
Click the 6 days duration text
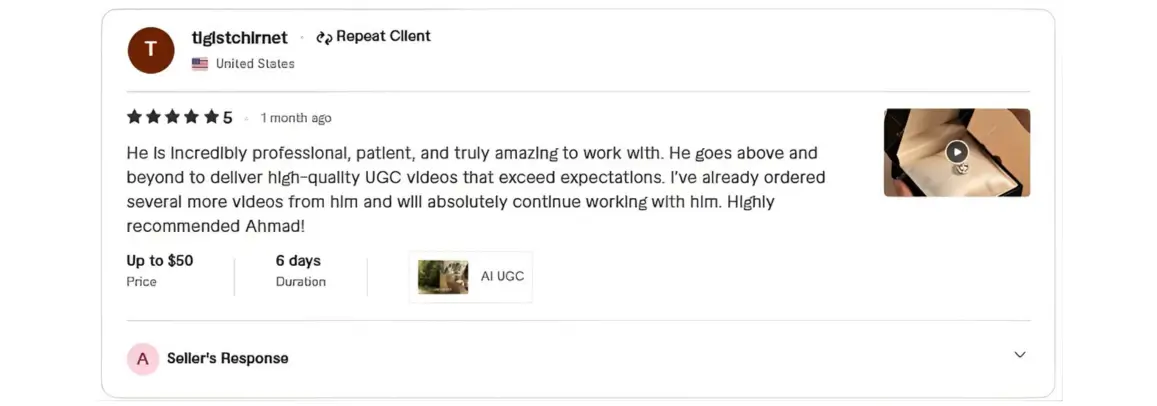pos(298,261)
